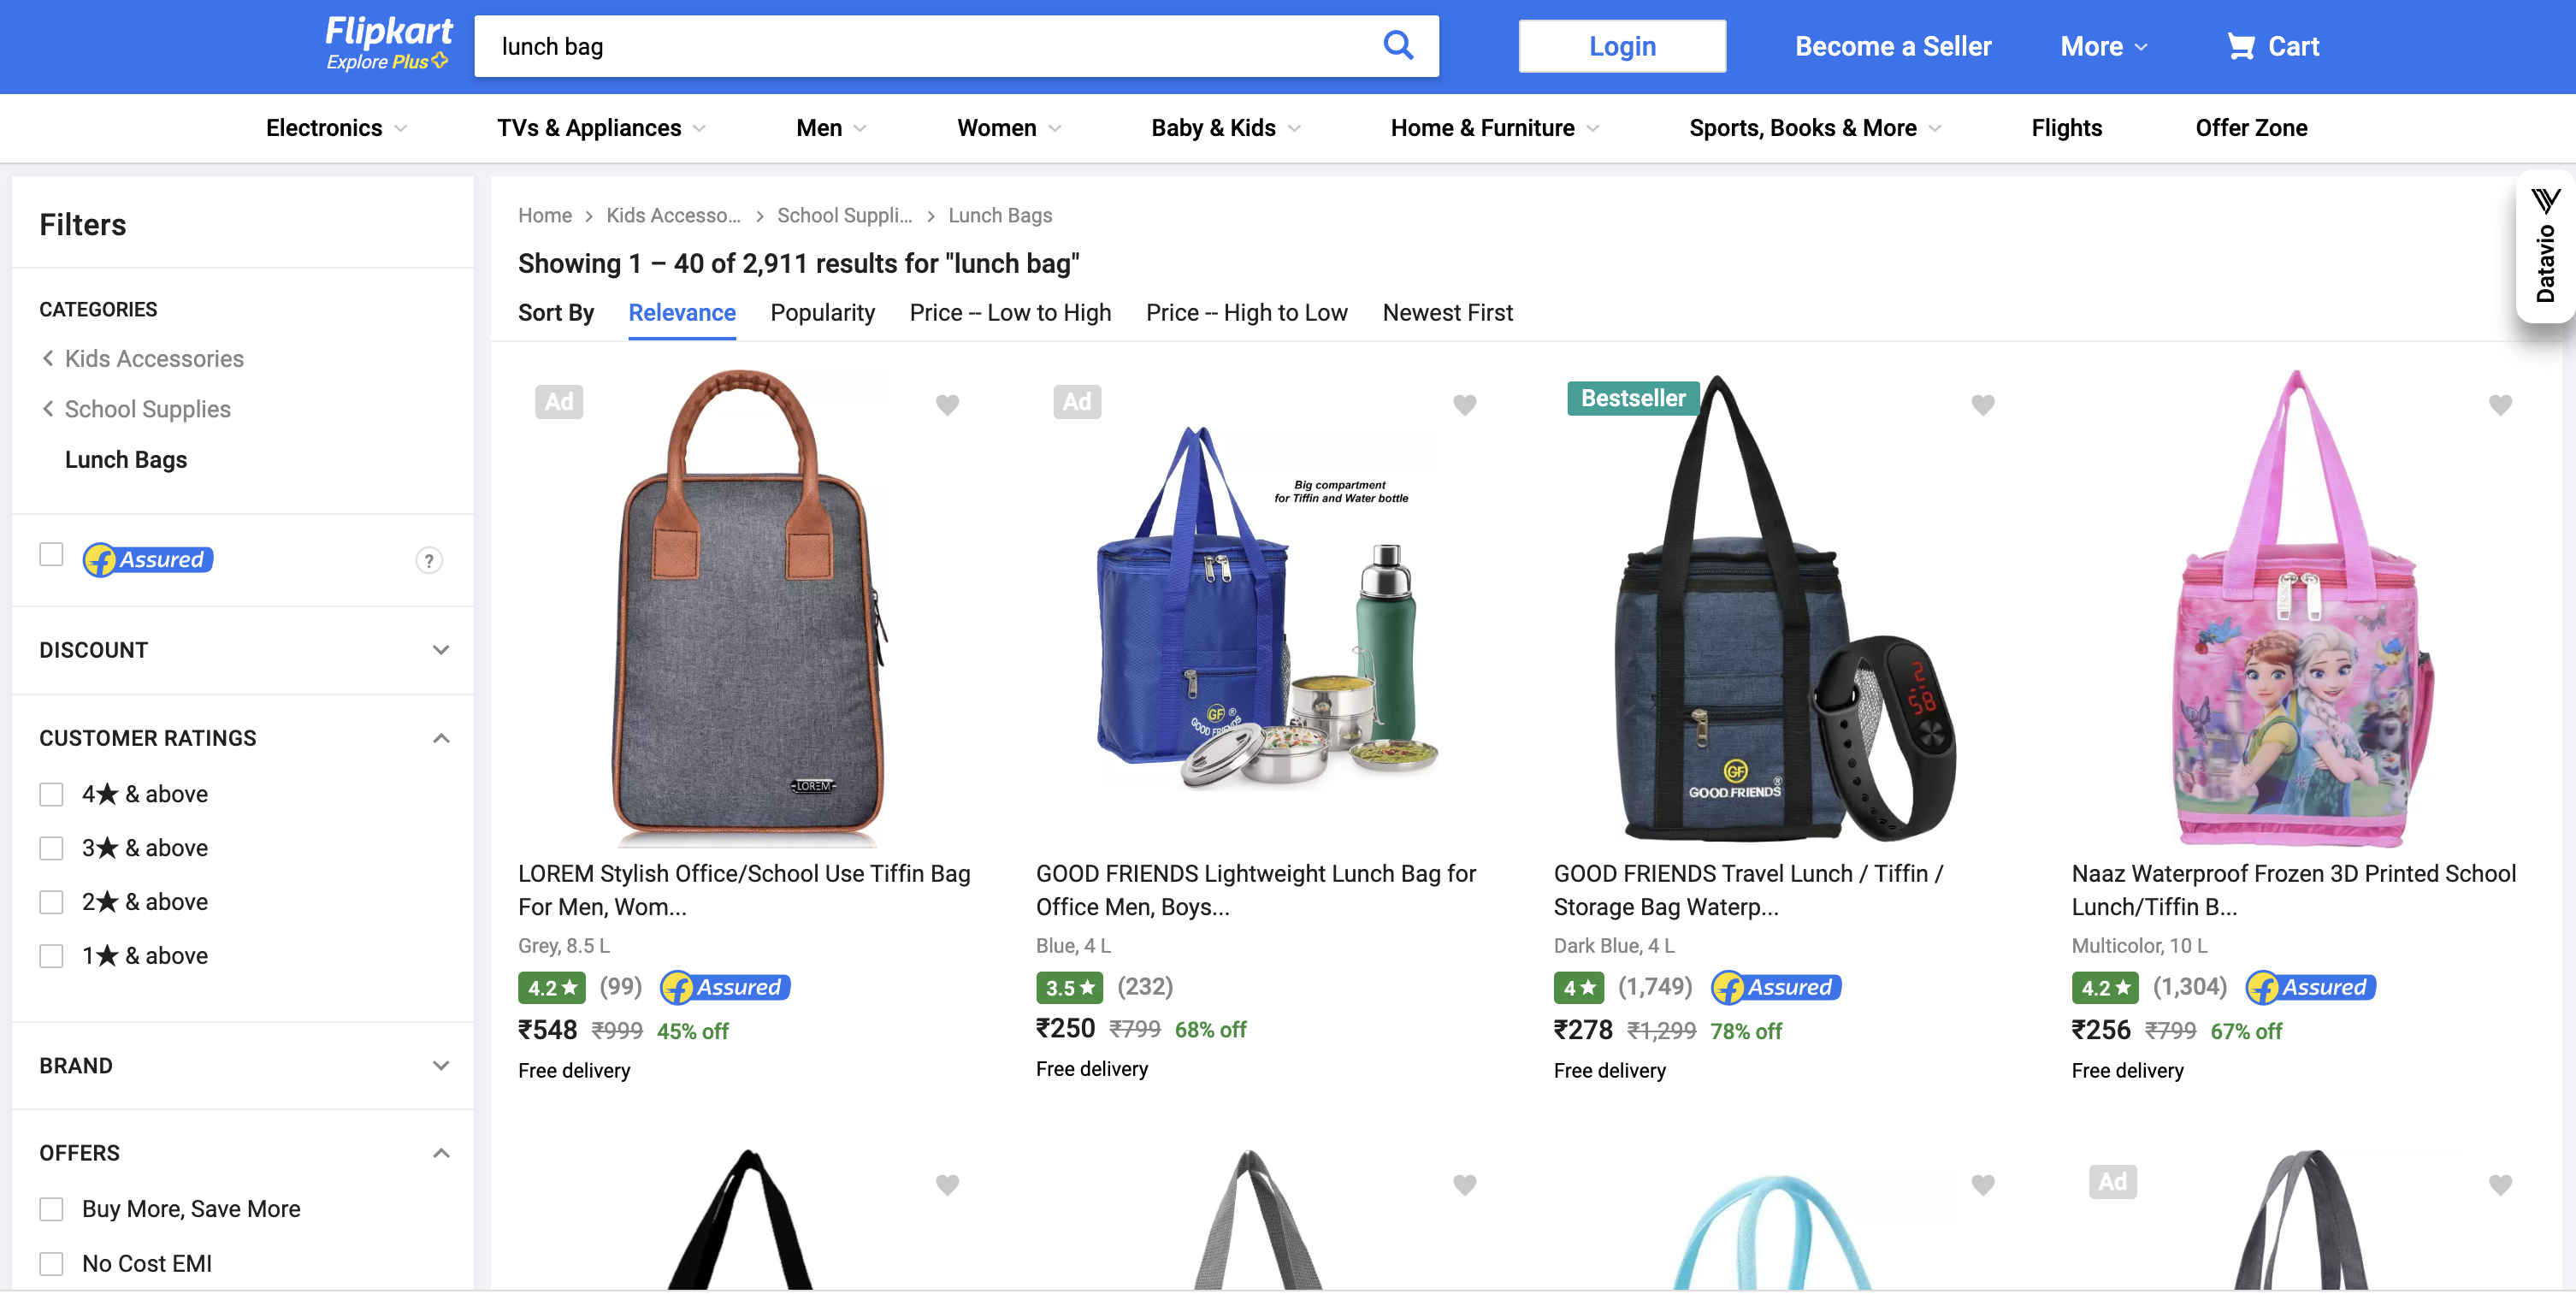Go to Flipkart home via logo
The image size is (2576, 1300).
[x=388, y=44]
